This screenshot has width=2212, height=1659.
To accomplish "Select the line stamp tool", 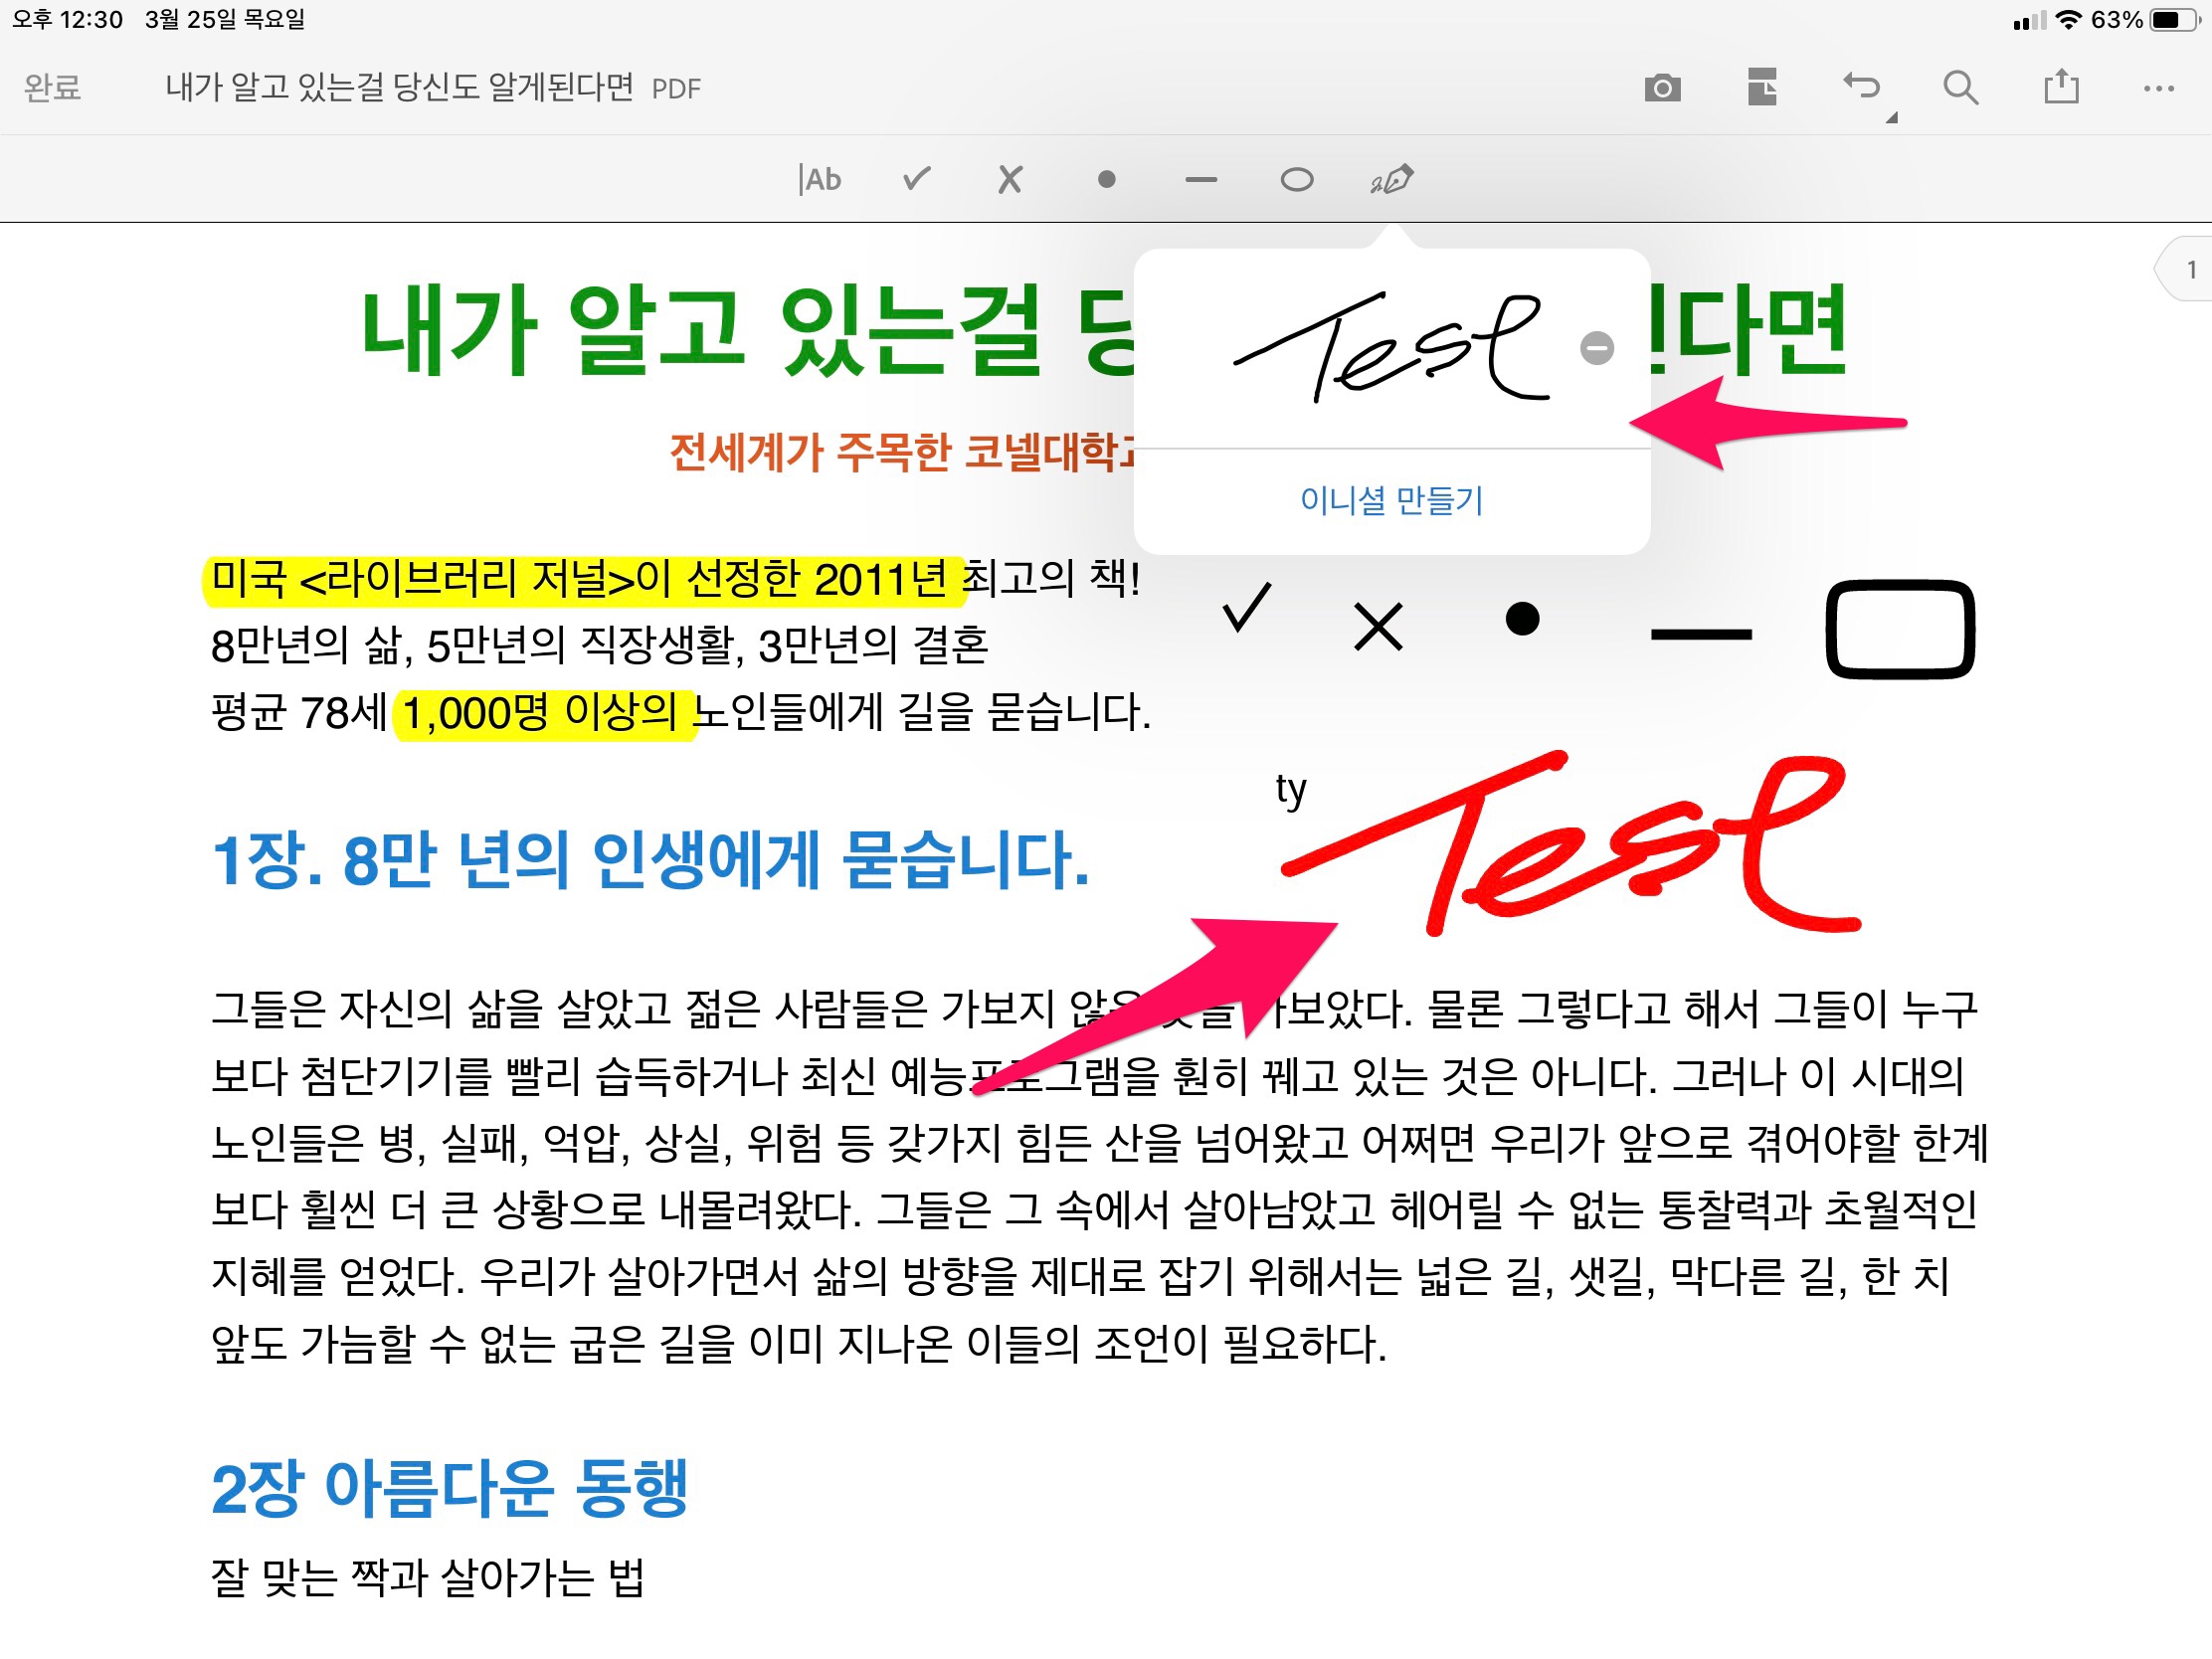I will coord(1201,180).
